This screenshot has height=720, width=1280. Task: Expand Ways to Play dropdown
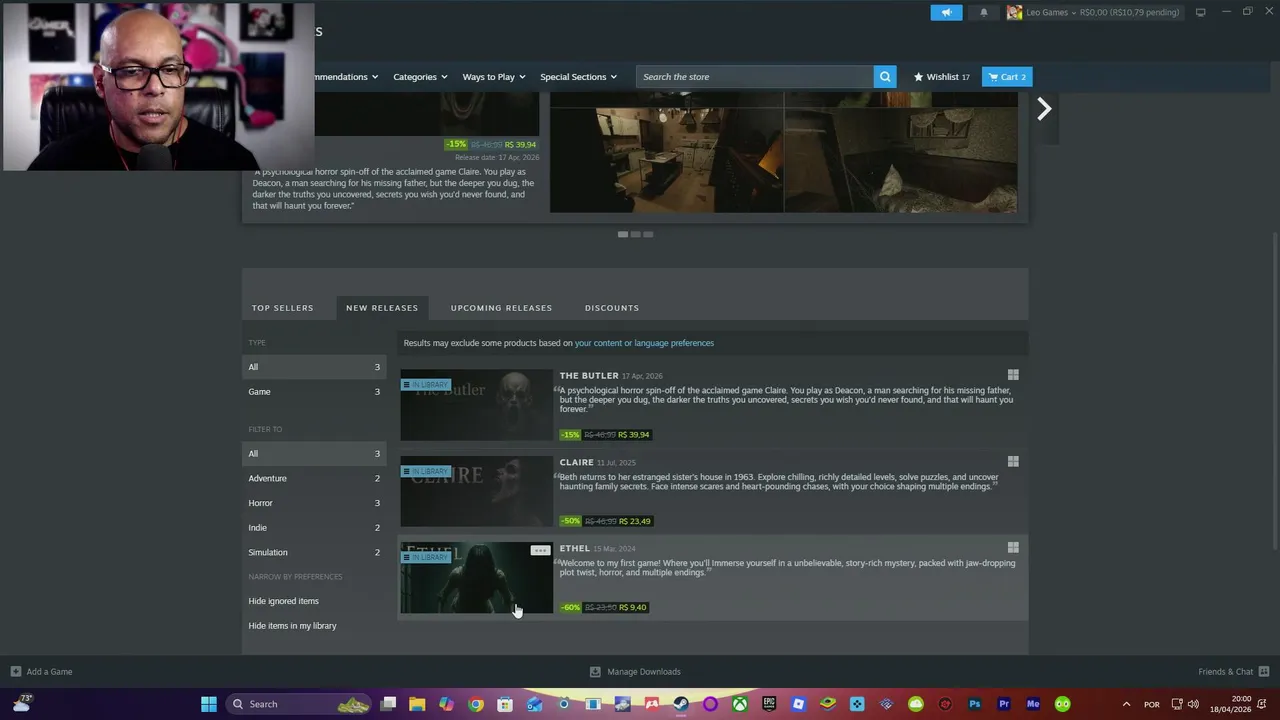pyautogui.click(x=494, y=77)
